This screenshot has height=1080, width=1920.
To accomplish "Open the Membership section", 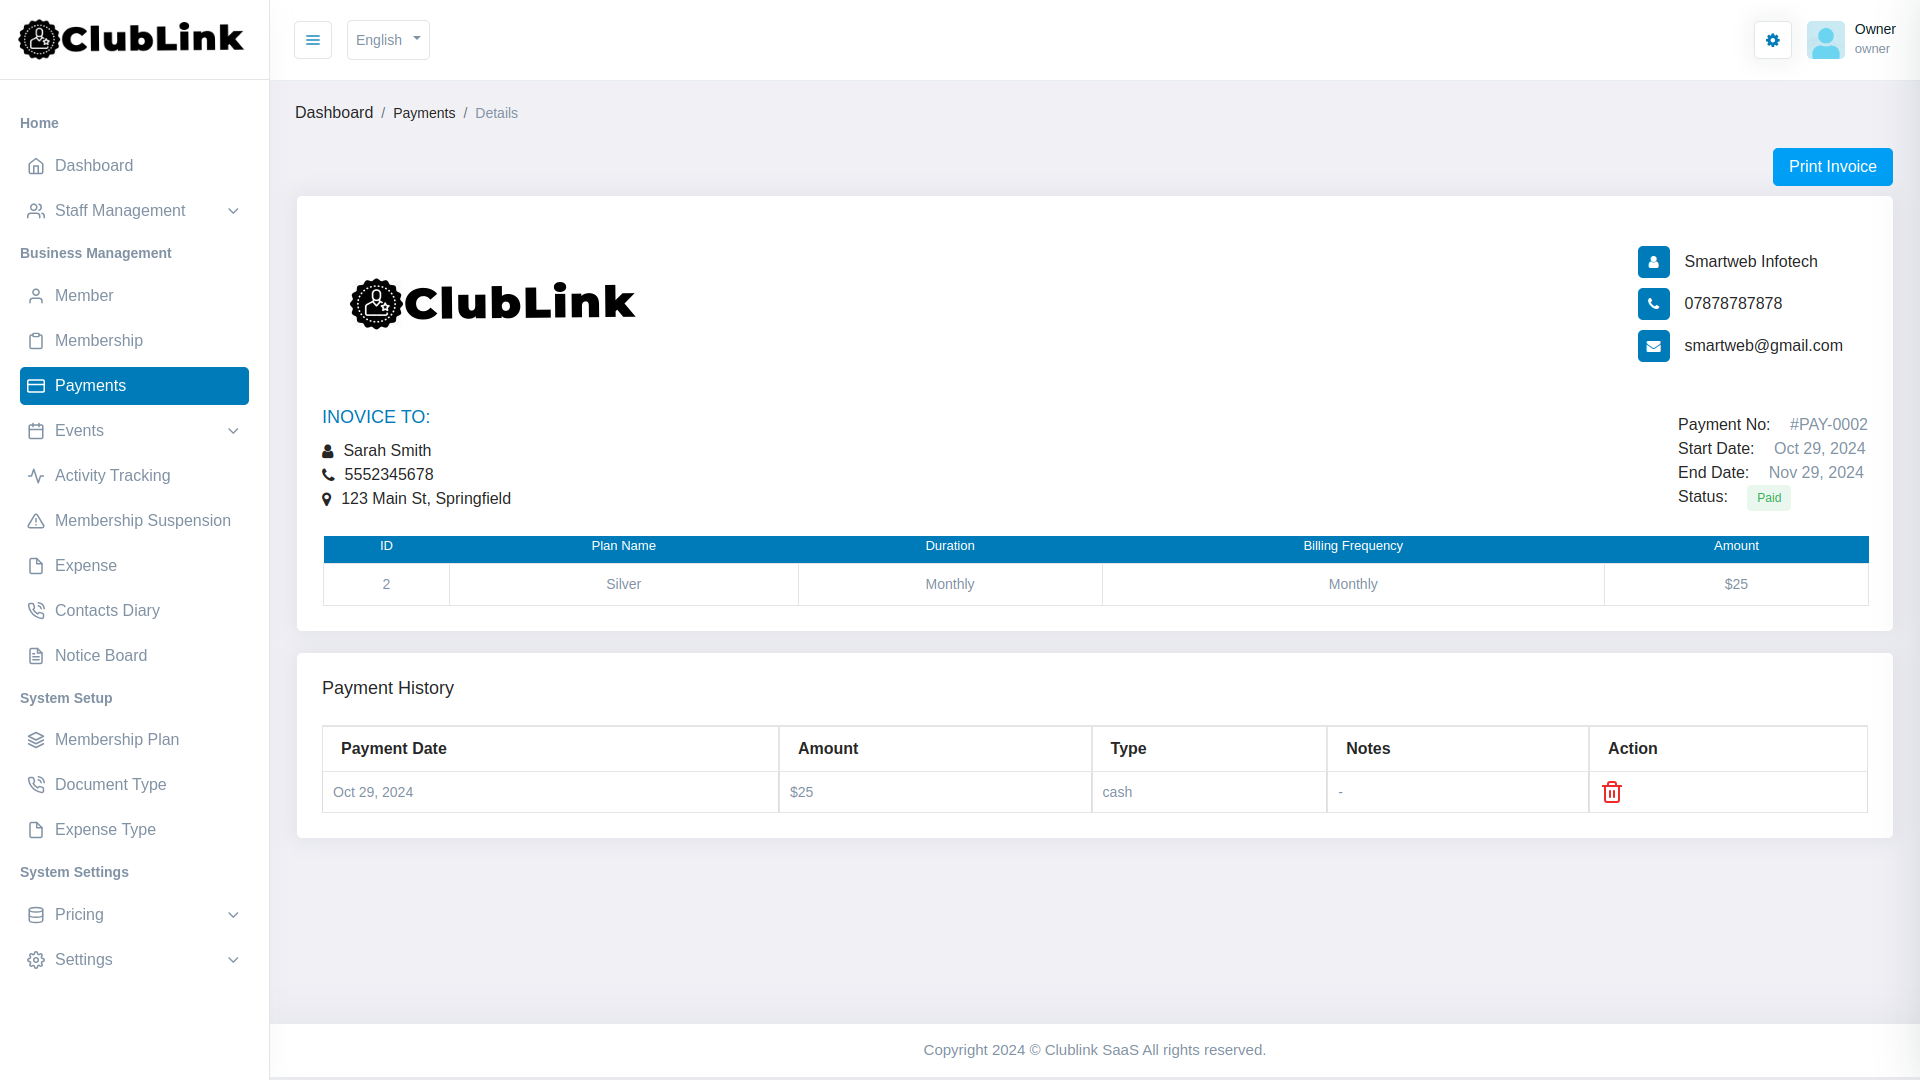I will point(98,340).
